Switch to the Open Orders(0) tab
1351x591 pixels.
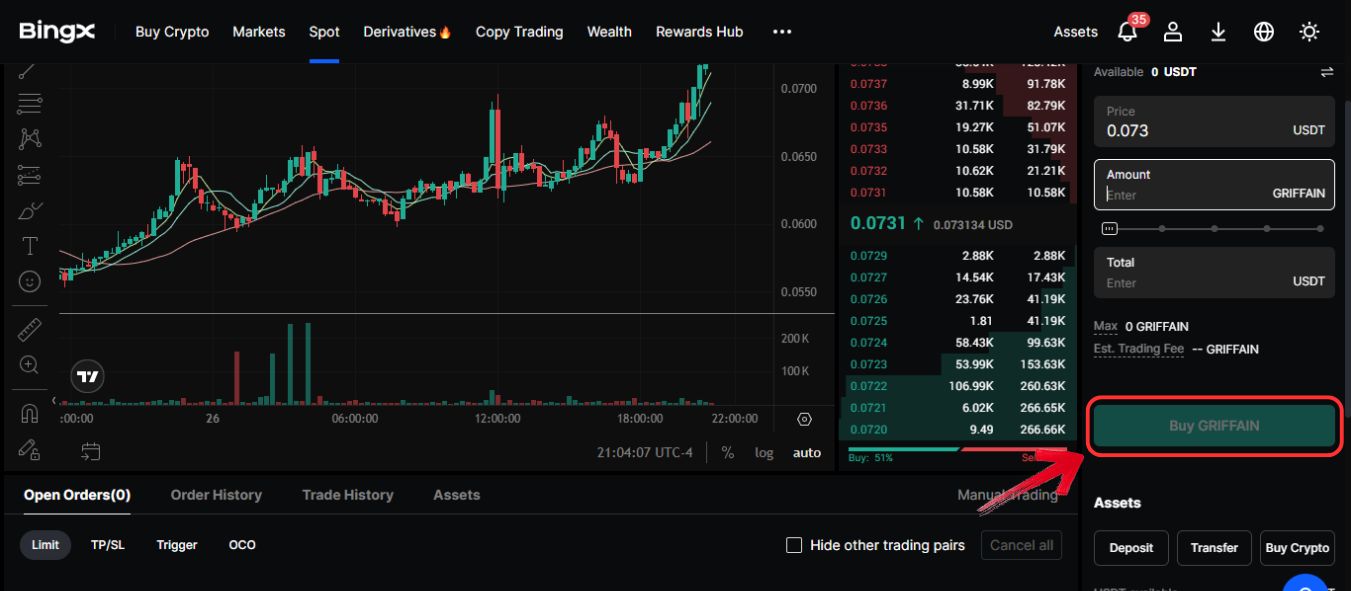point(77,495)
